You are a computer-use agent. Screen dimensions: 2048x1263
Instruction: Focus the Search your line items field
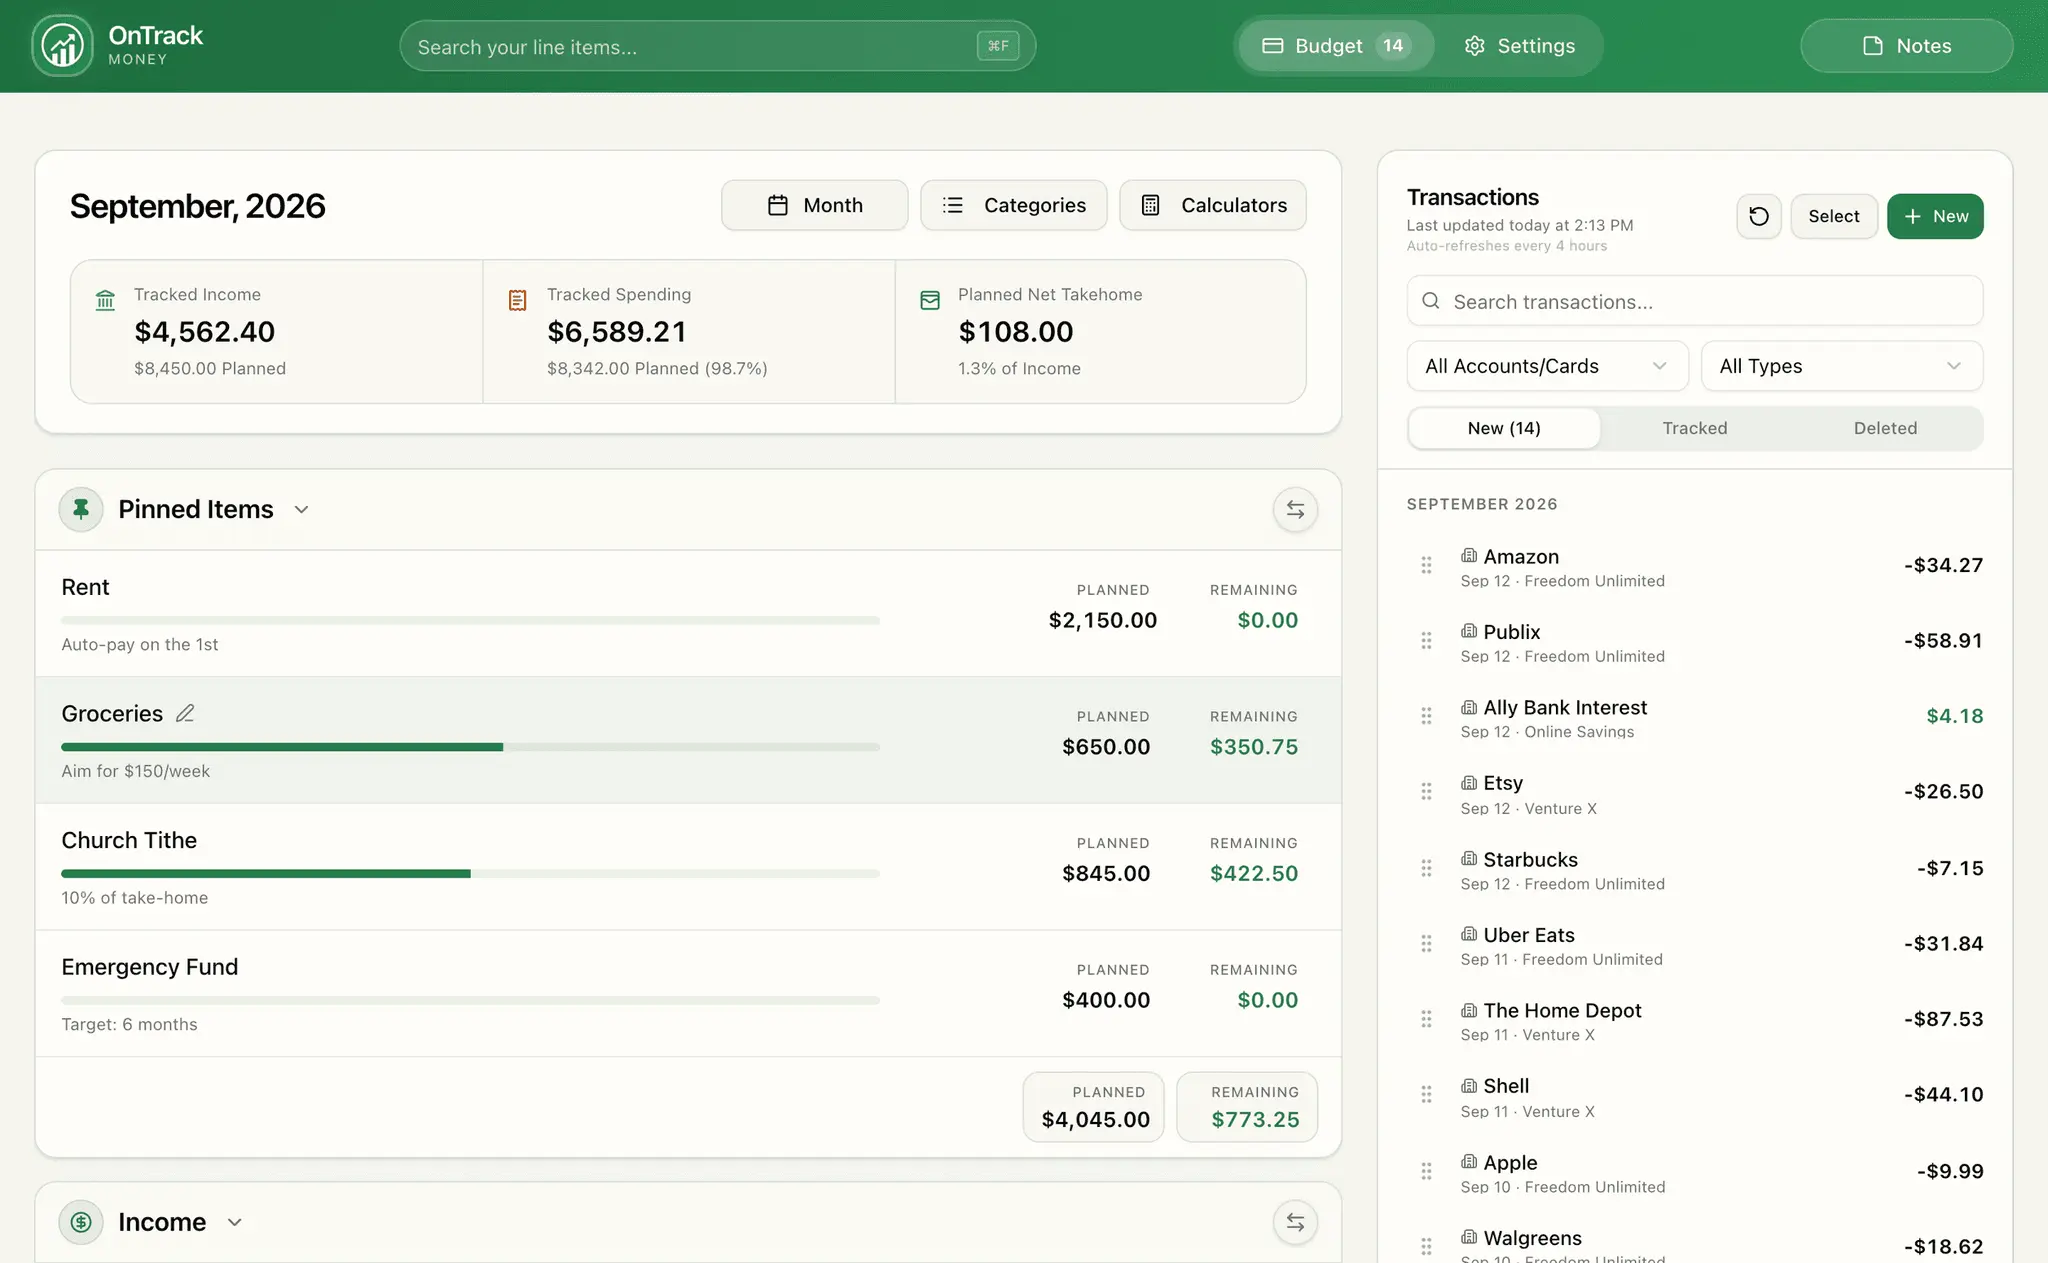pos(717,46)
